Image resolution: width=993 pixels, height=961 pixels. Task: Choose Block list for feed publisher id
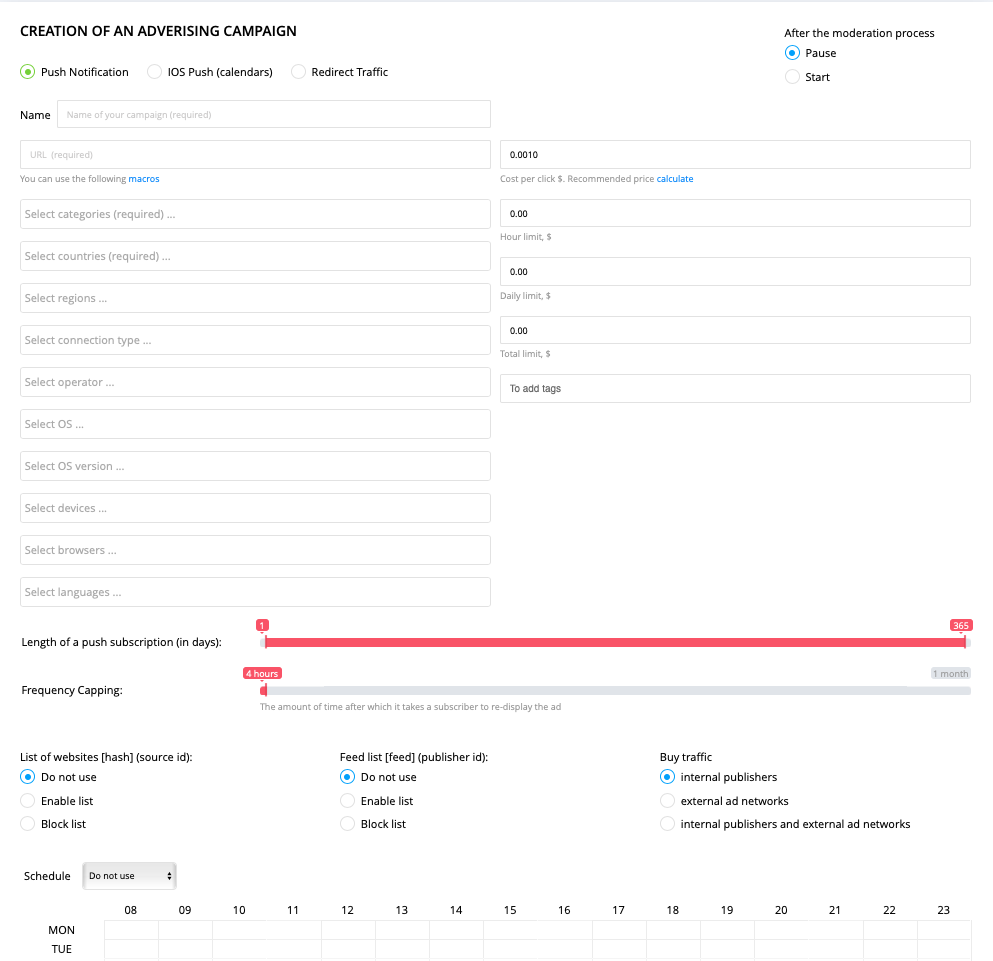point(347,824)
